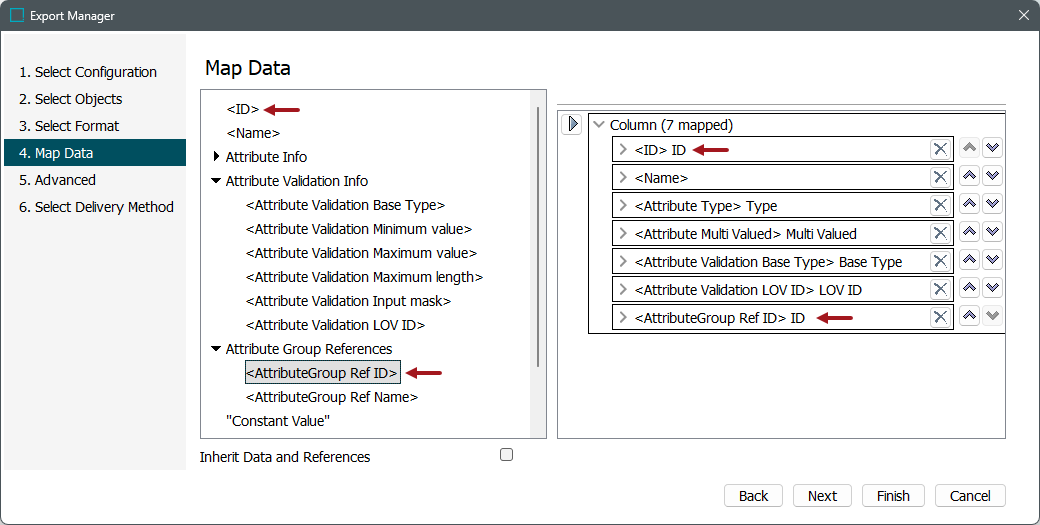Collapse the Column (7 mapped) list
This screenshot has height=525, width=1040.
pyautogui.click(x=599, y=125)
